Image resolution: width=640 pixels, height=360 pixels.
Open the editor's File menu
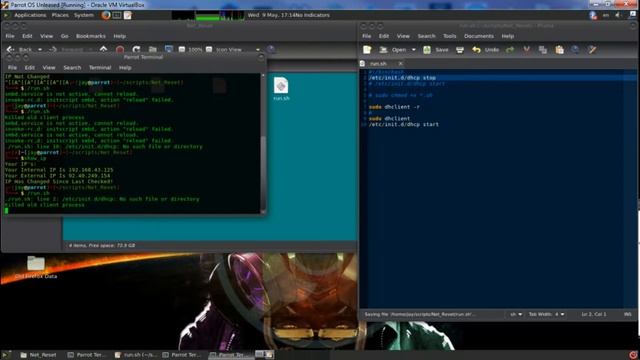(367, 36)
